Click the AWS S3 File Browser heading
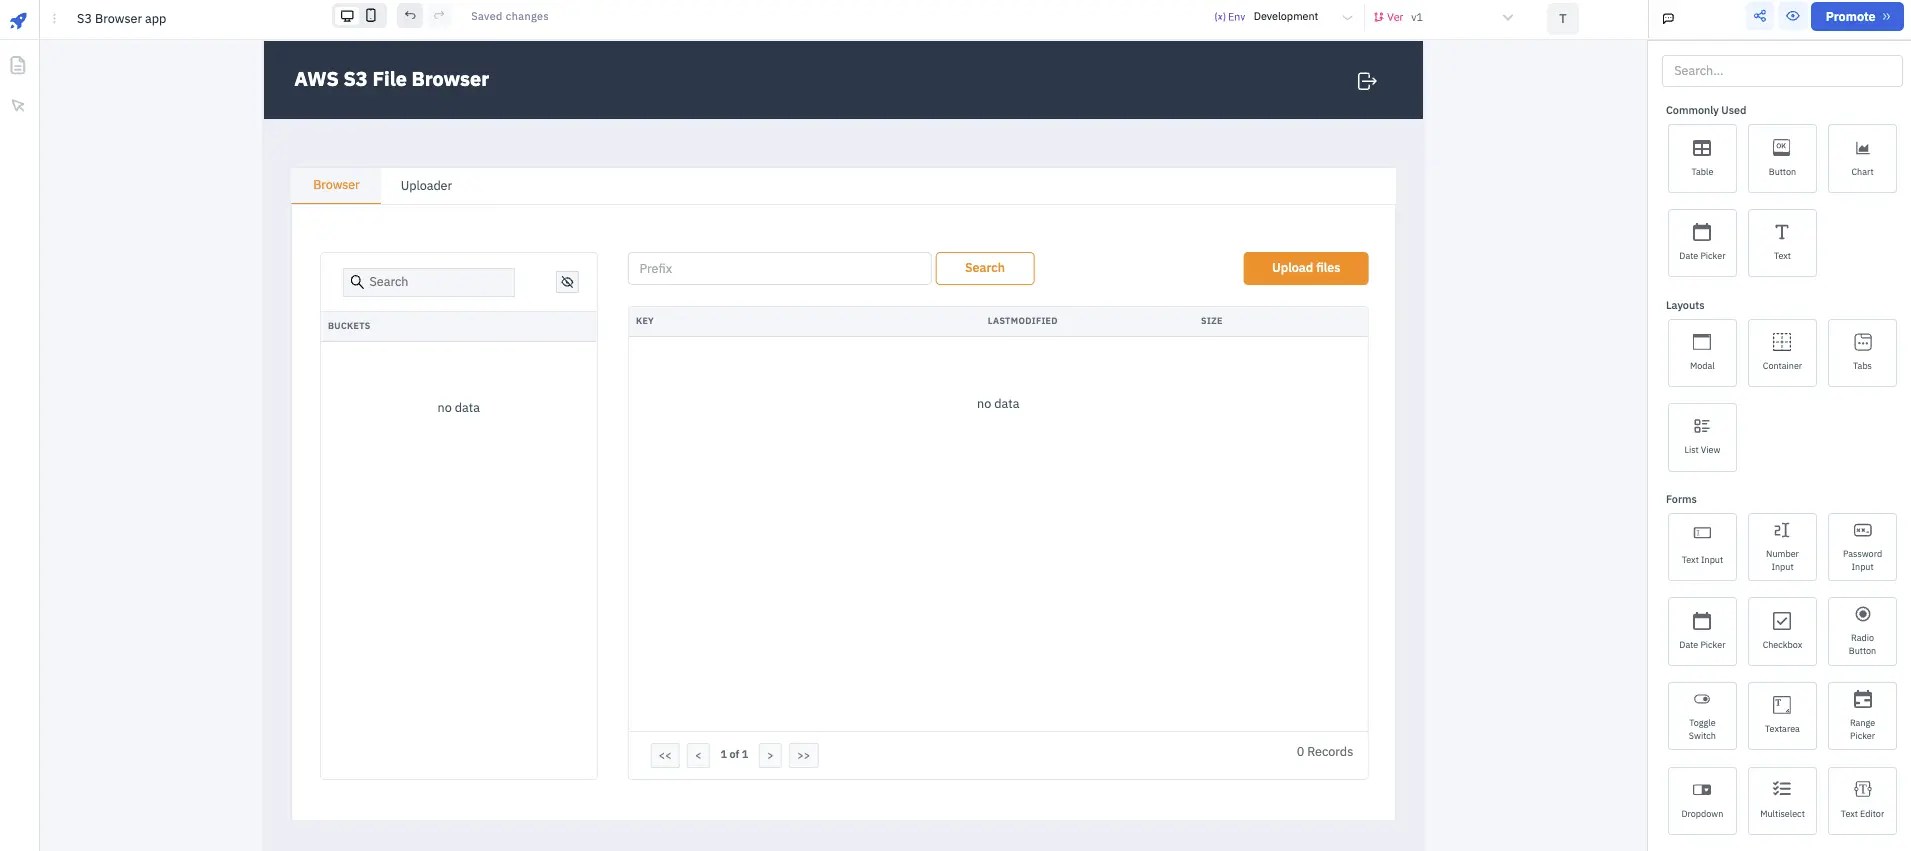1911x851 pixels. (x=392, y=80)
